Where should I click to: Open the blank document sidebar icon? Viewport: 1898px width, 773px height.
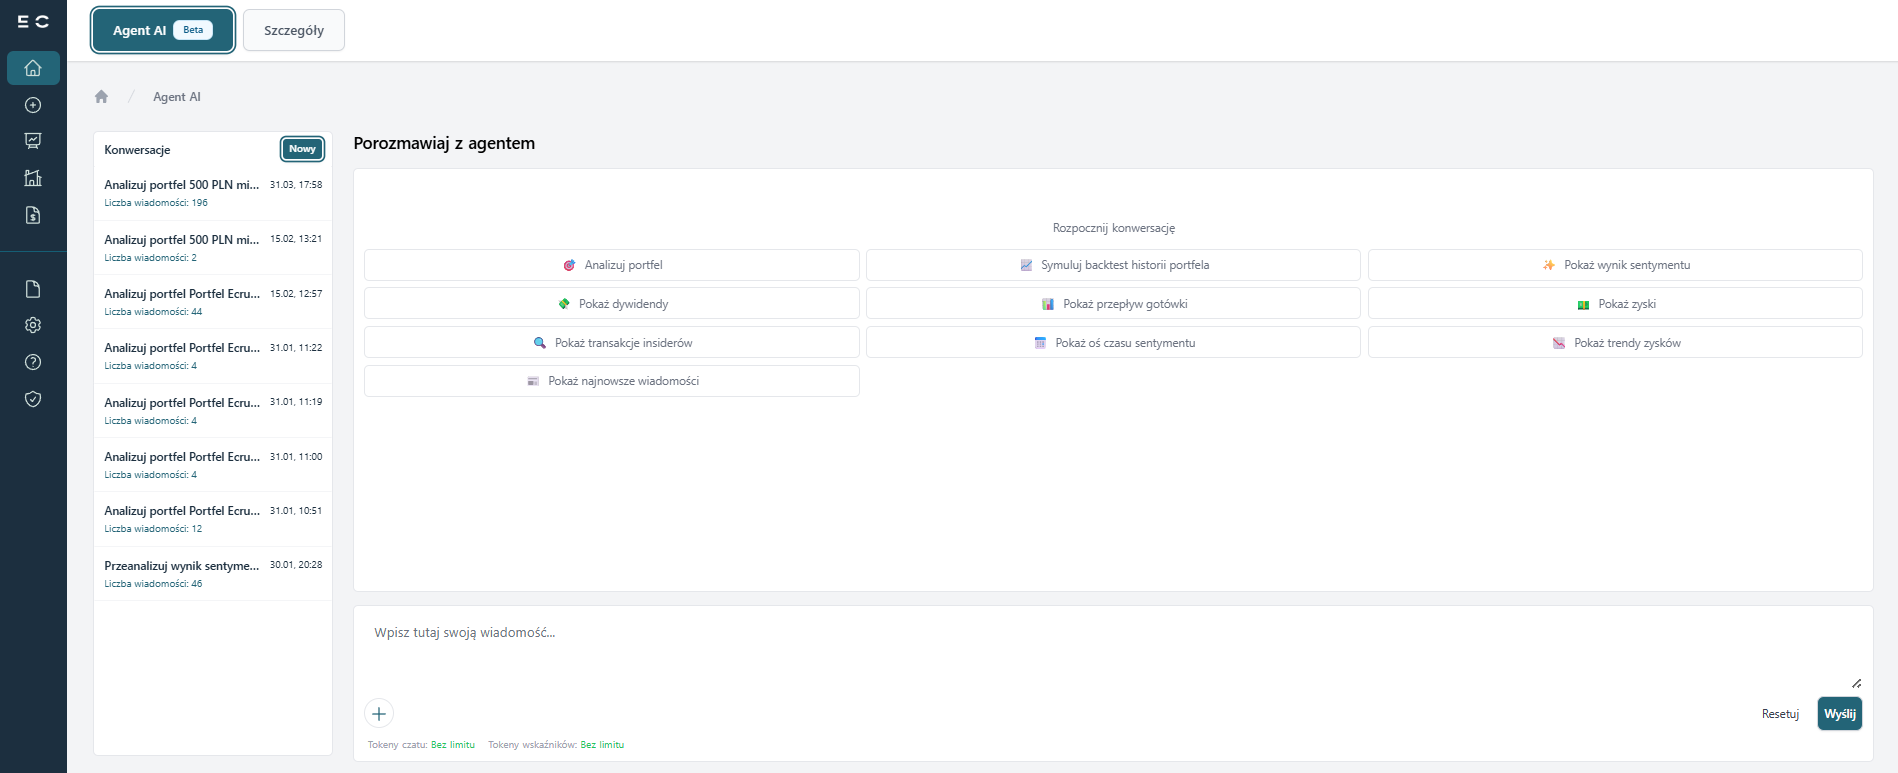[33, 289]
